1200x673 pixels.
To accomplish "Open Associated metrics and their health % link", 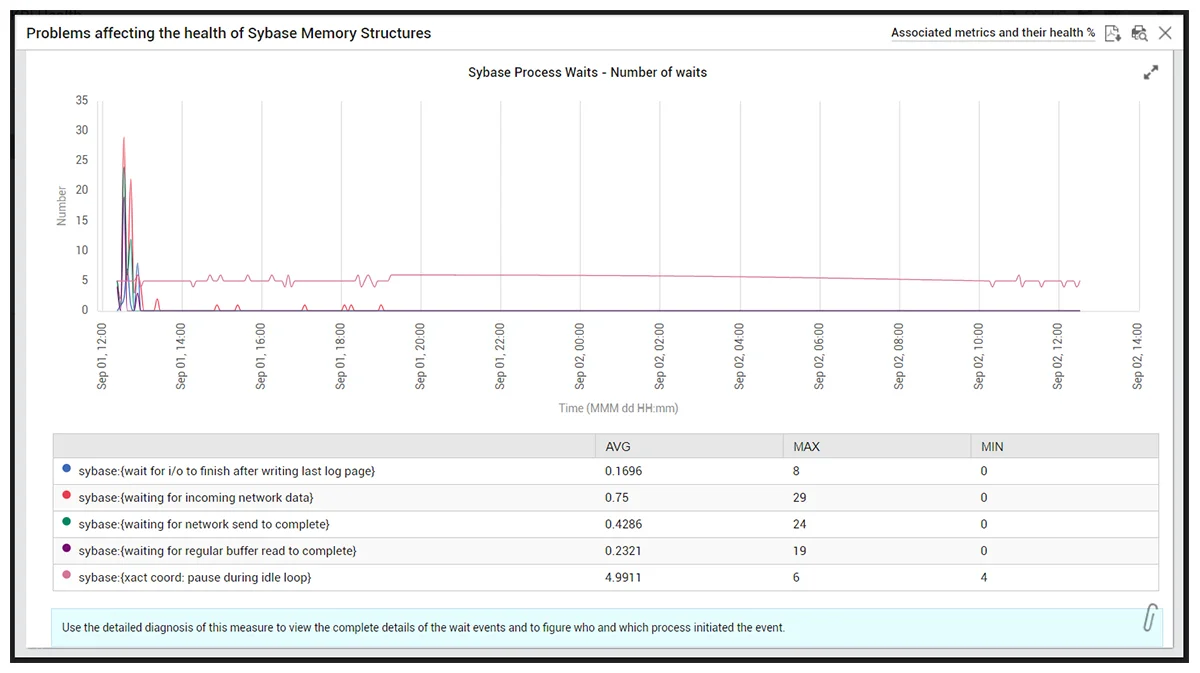I will (x=993, y=33).
